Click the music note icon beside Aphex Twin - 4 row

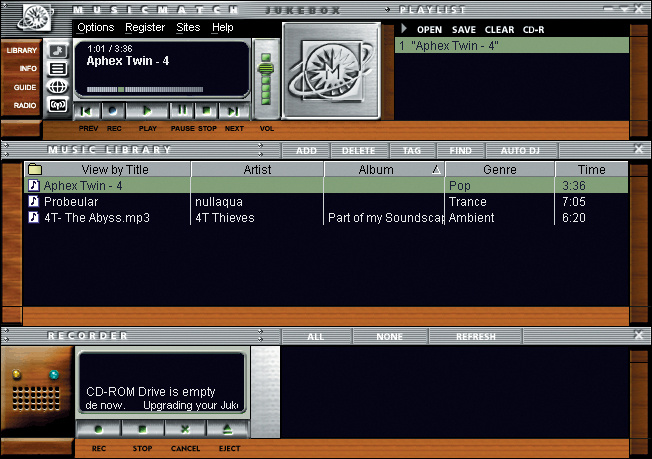click(x=34, y=185)
